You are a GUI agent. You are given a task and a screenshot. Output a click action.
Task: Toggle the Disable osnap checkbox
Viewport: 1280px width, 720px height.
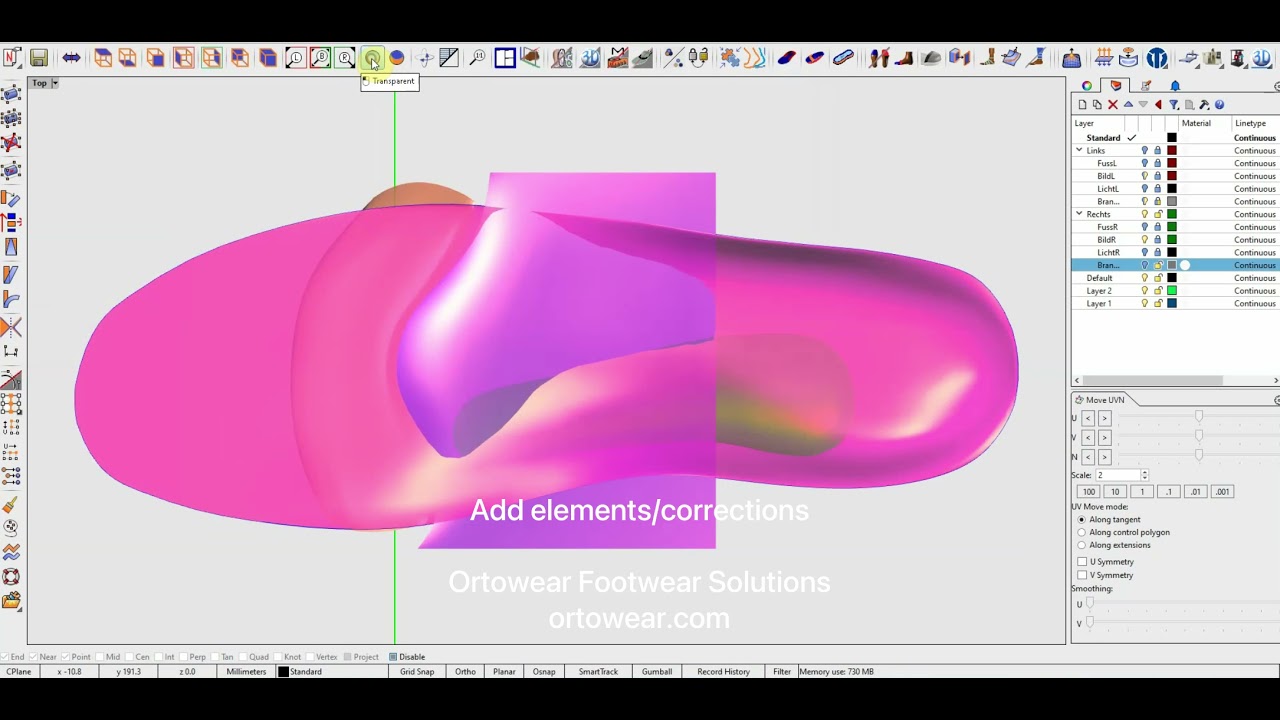[x=393, y=657]
